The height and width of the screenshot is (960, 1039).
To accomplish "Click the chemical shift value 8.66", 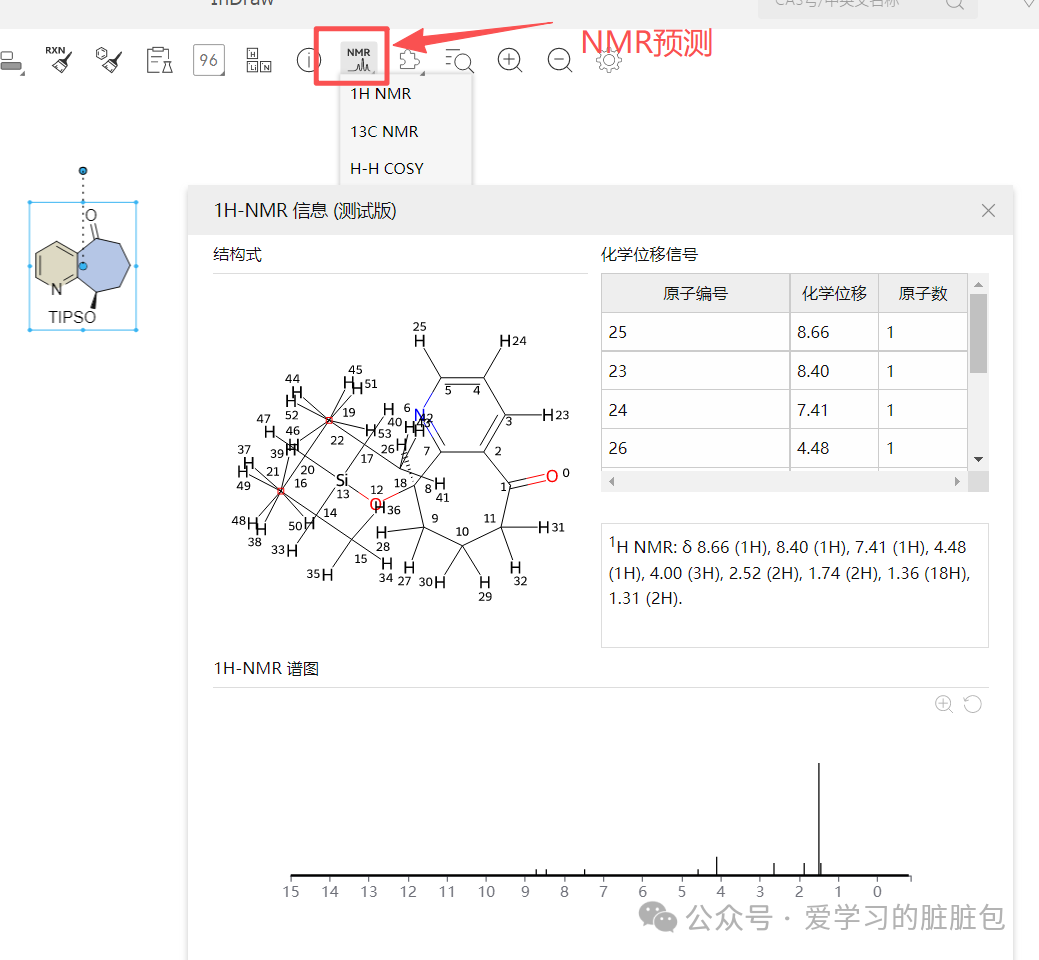I will pyautogui.click(x=813, y=332).
